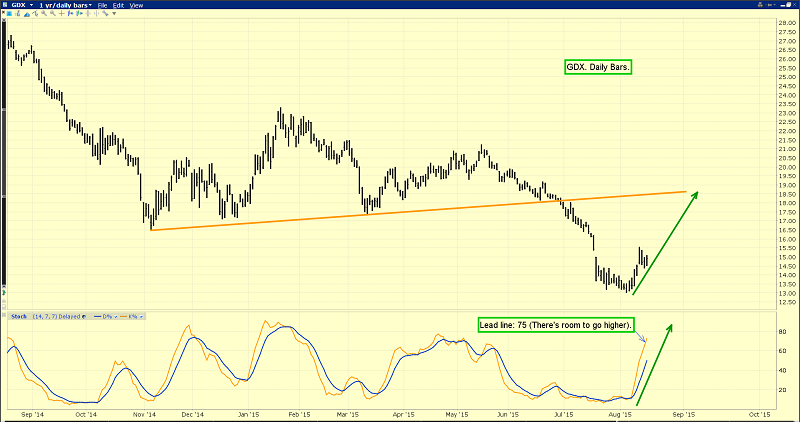Open the K% line options dropdown
This screenshot has height=422, width=800.
click(x=143, y=316)
